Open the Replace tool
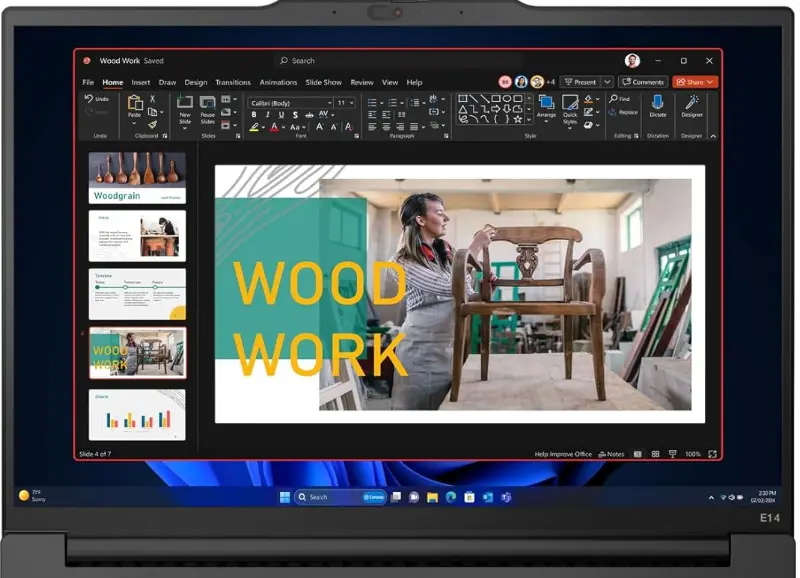Image resolution: width=800 pixels, height=578 pixels. (x=626, y=113)
